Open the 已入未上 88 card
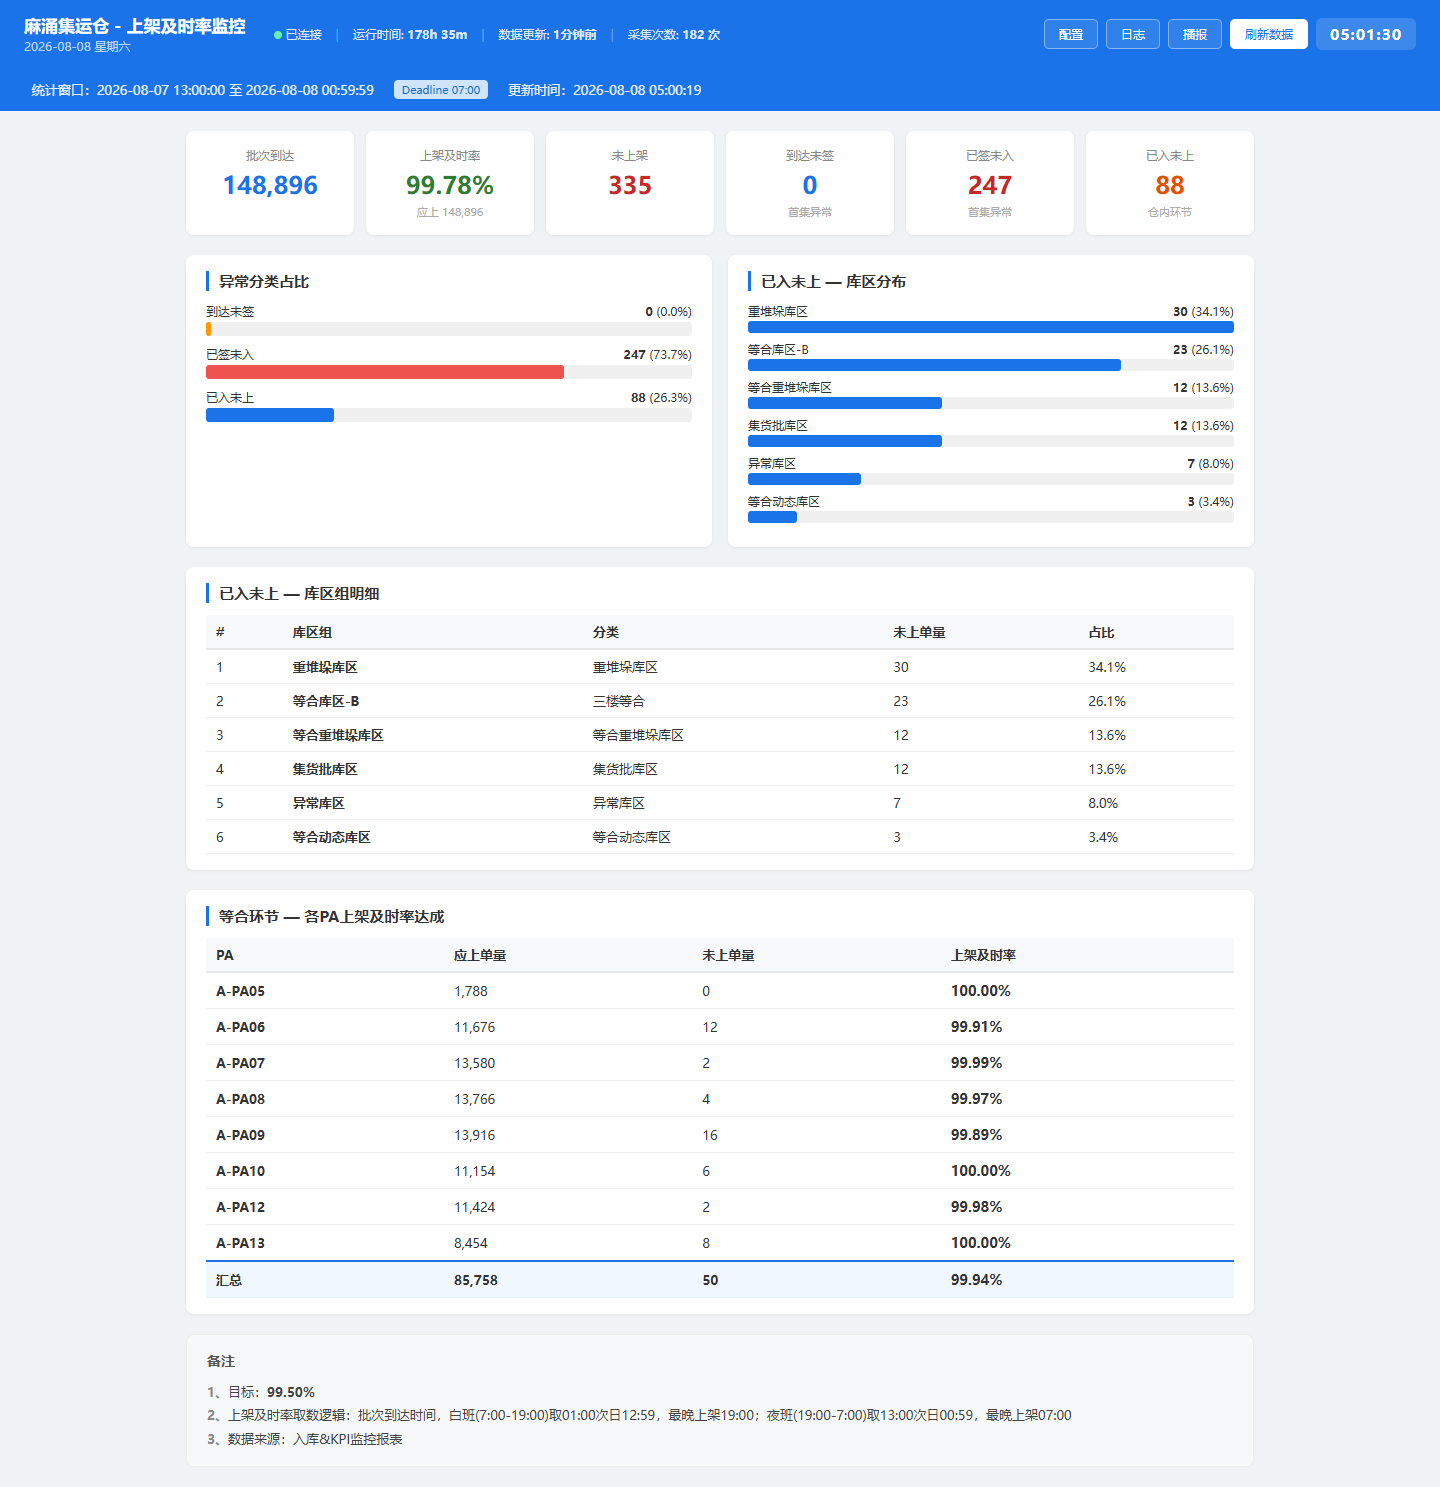 tap(1170, 183)
